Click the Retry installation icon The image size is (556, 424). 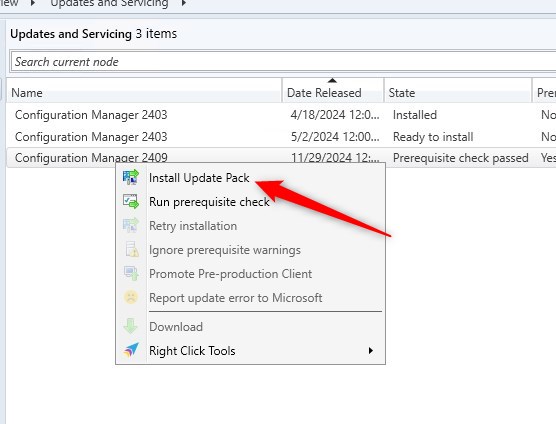click(x=131, y=225)
